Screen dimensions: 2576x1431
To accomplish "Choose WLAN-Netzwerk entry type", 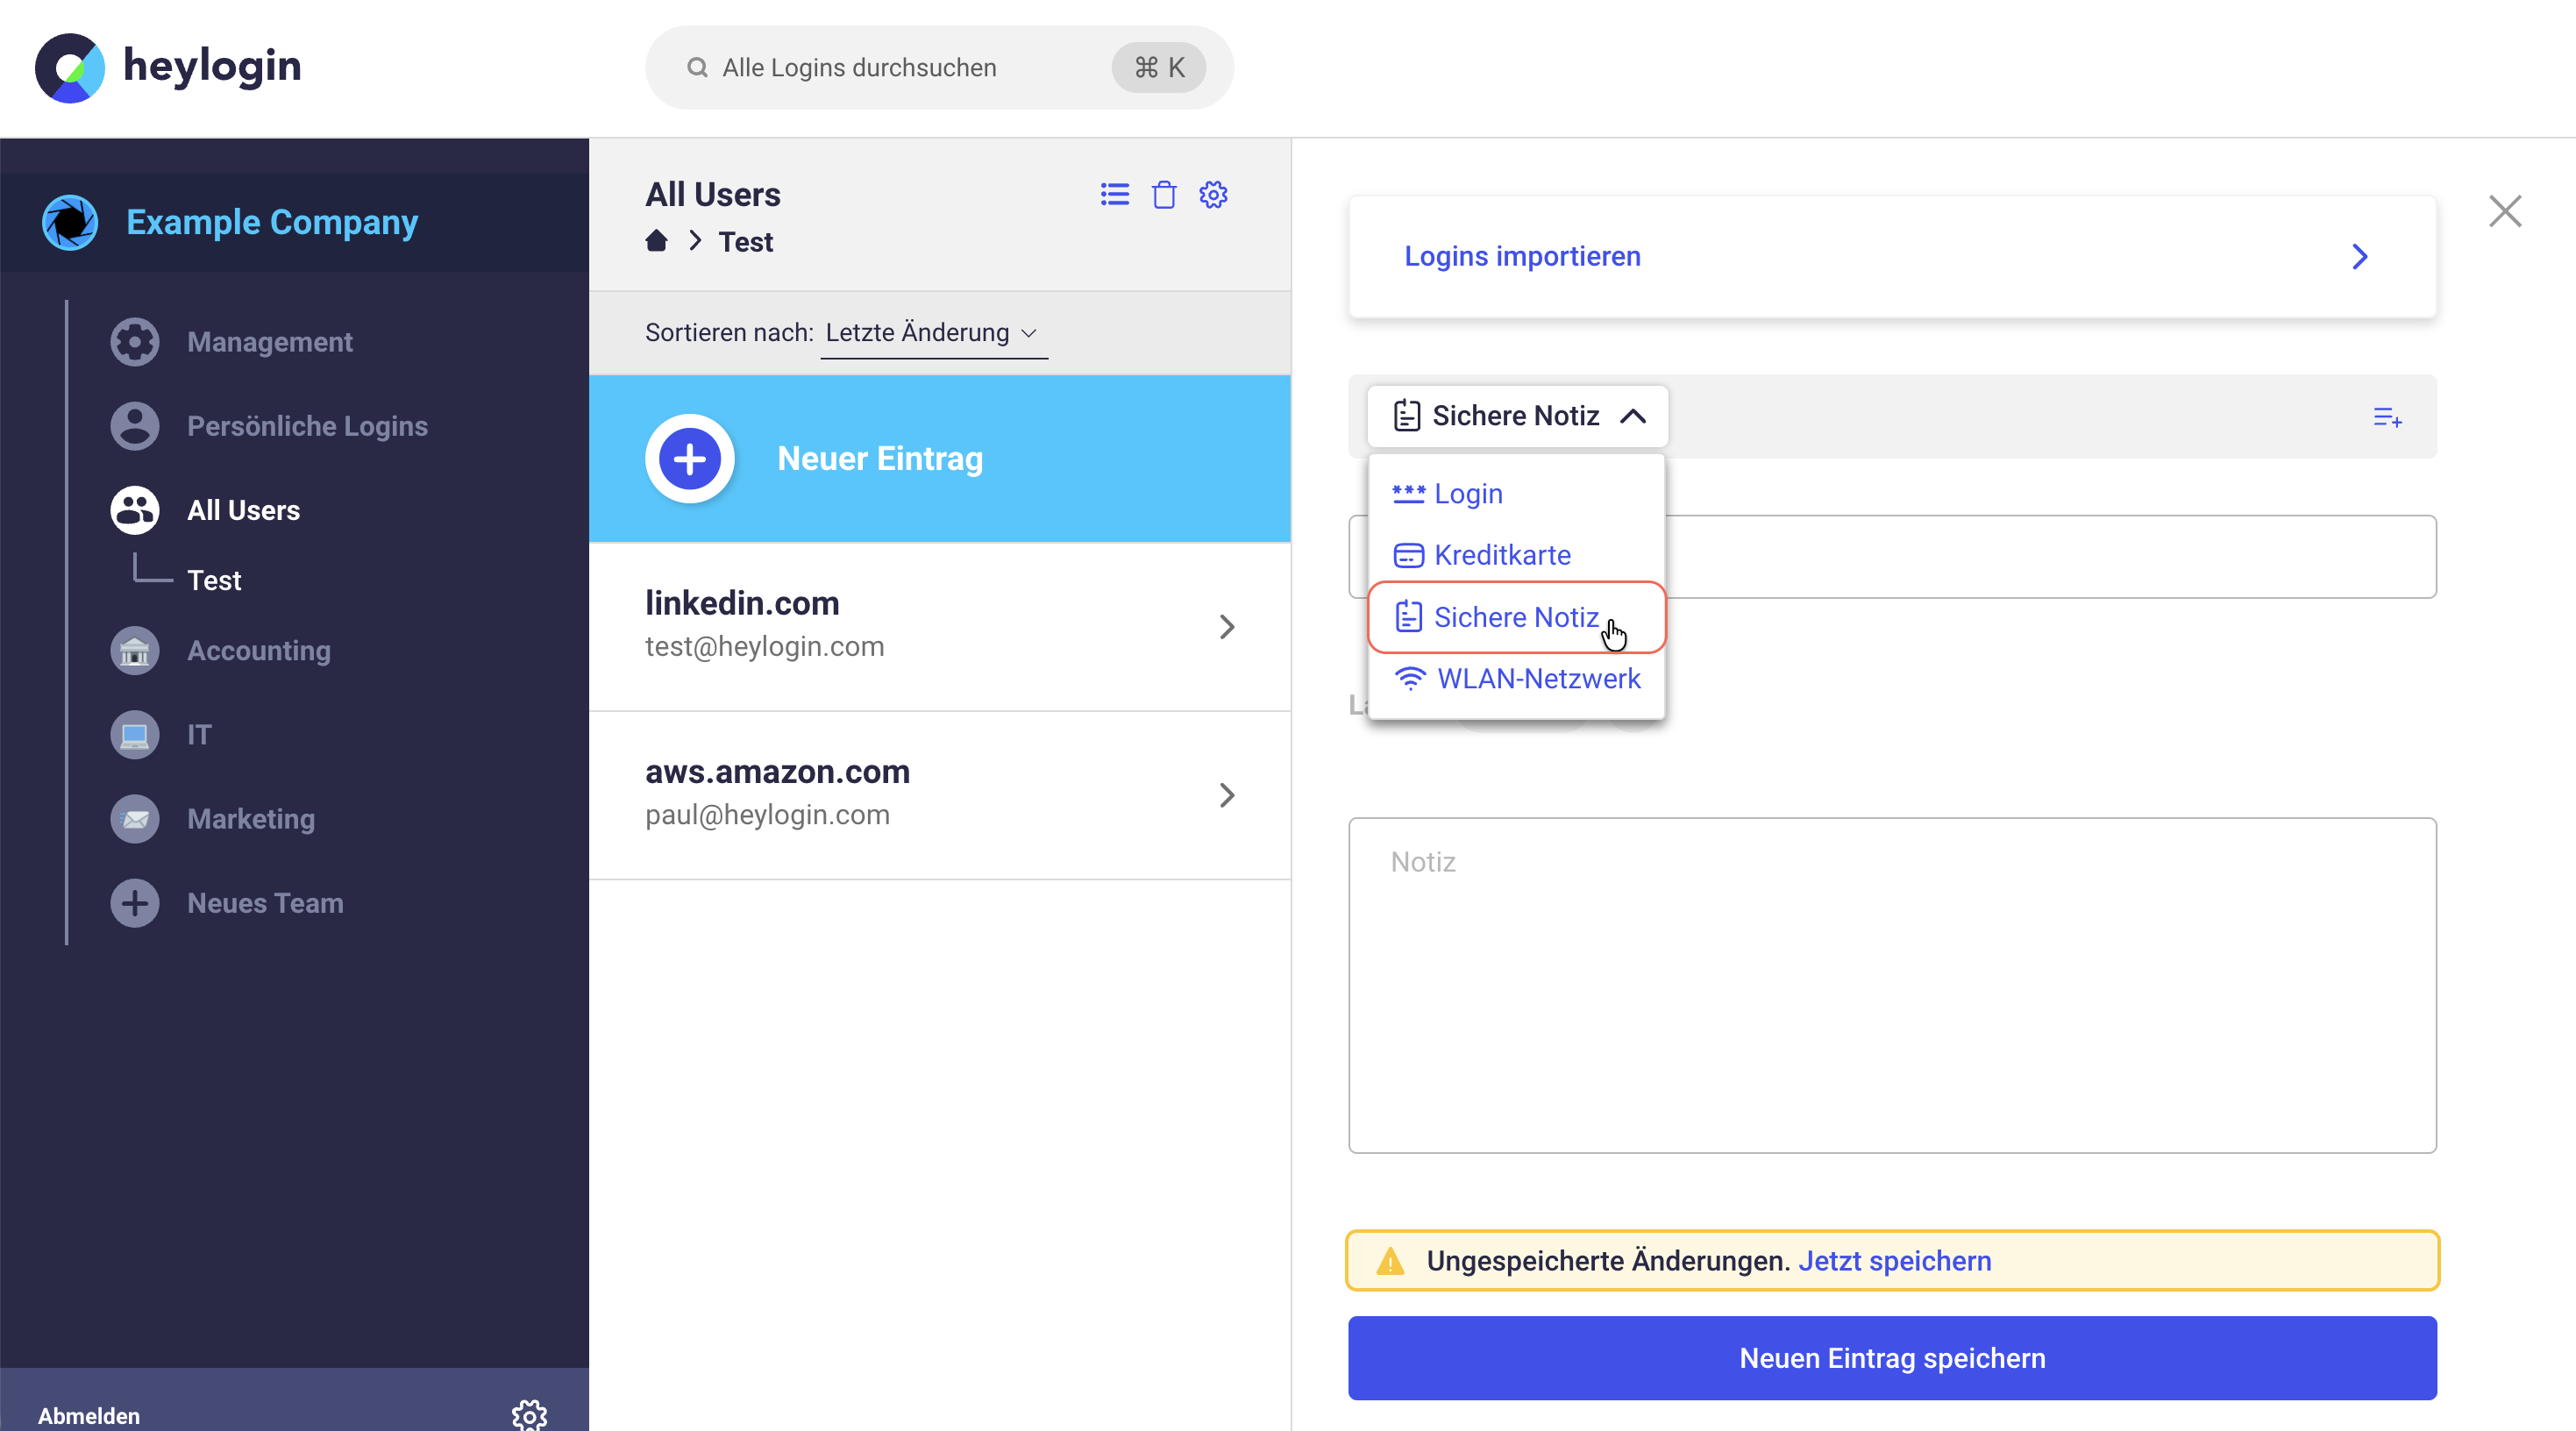I will pyautogui.click(x=1537, y=679).
